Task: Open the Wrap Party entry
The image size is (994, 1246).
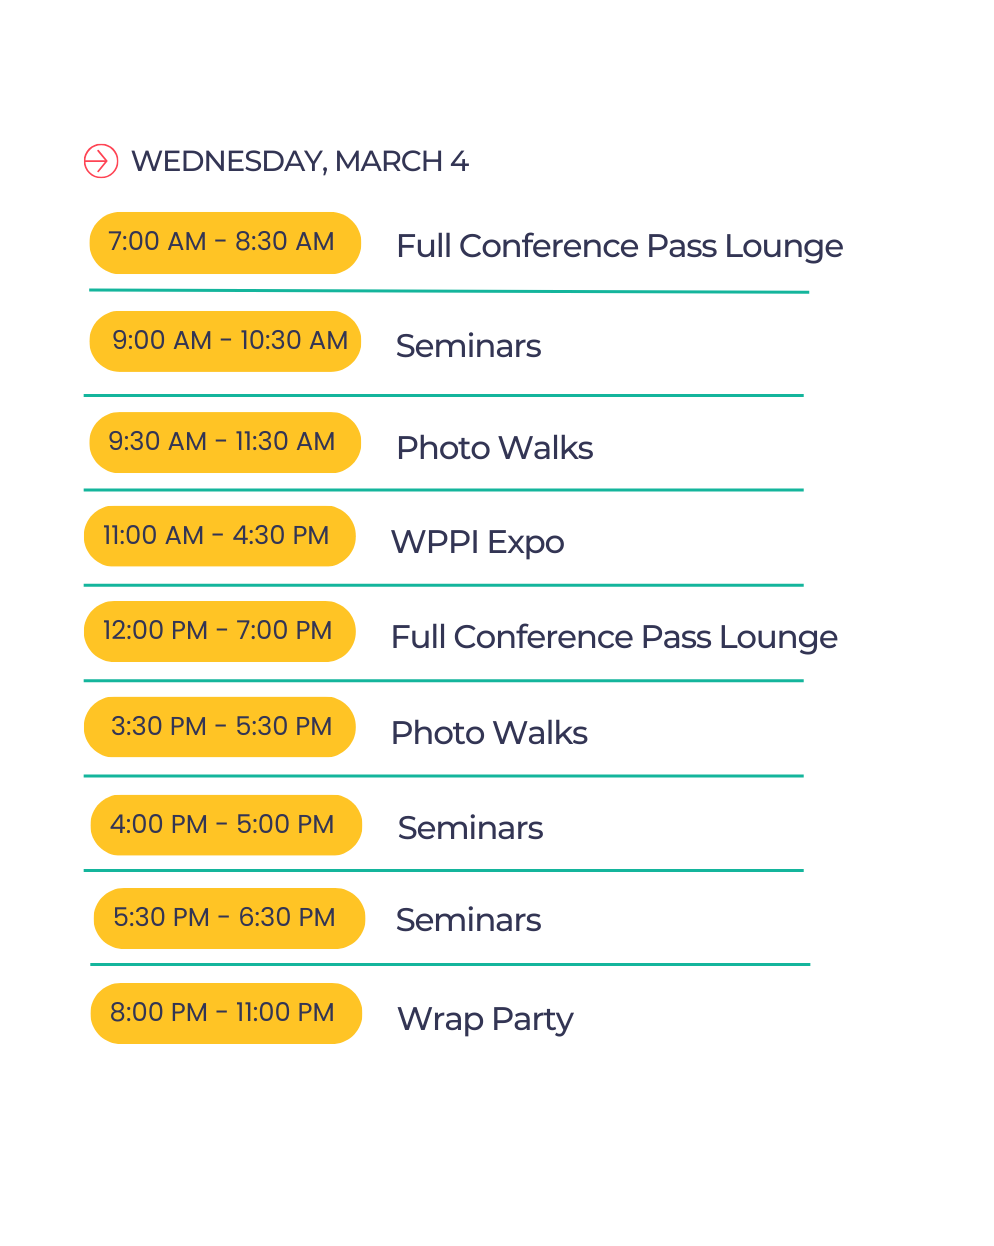Action: pyautogui.click(x=485, y=1019)
